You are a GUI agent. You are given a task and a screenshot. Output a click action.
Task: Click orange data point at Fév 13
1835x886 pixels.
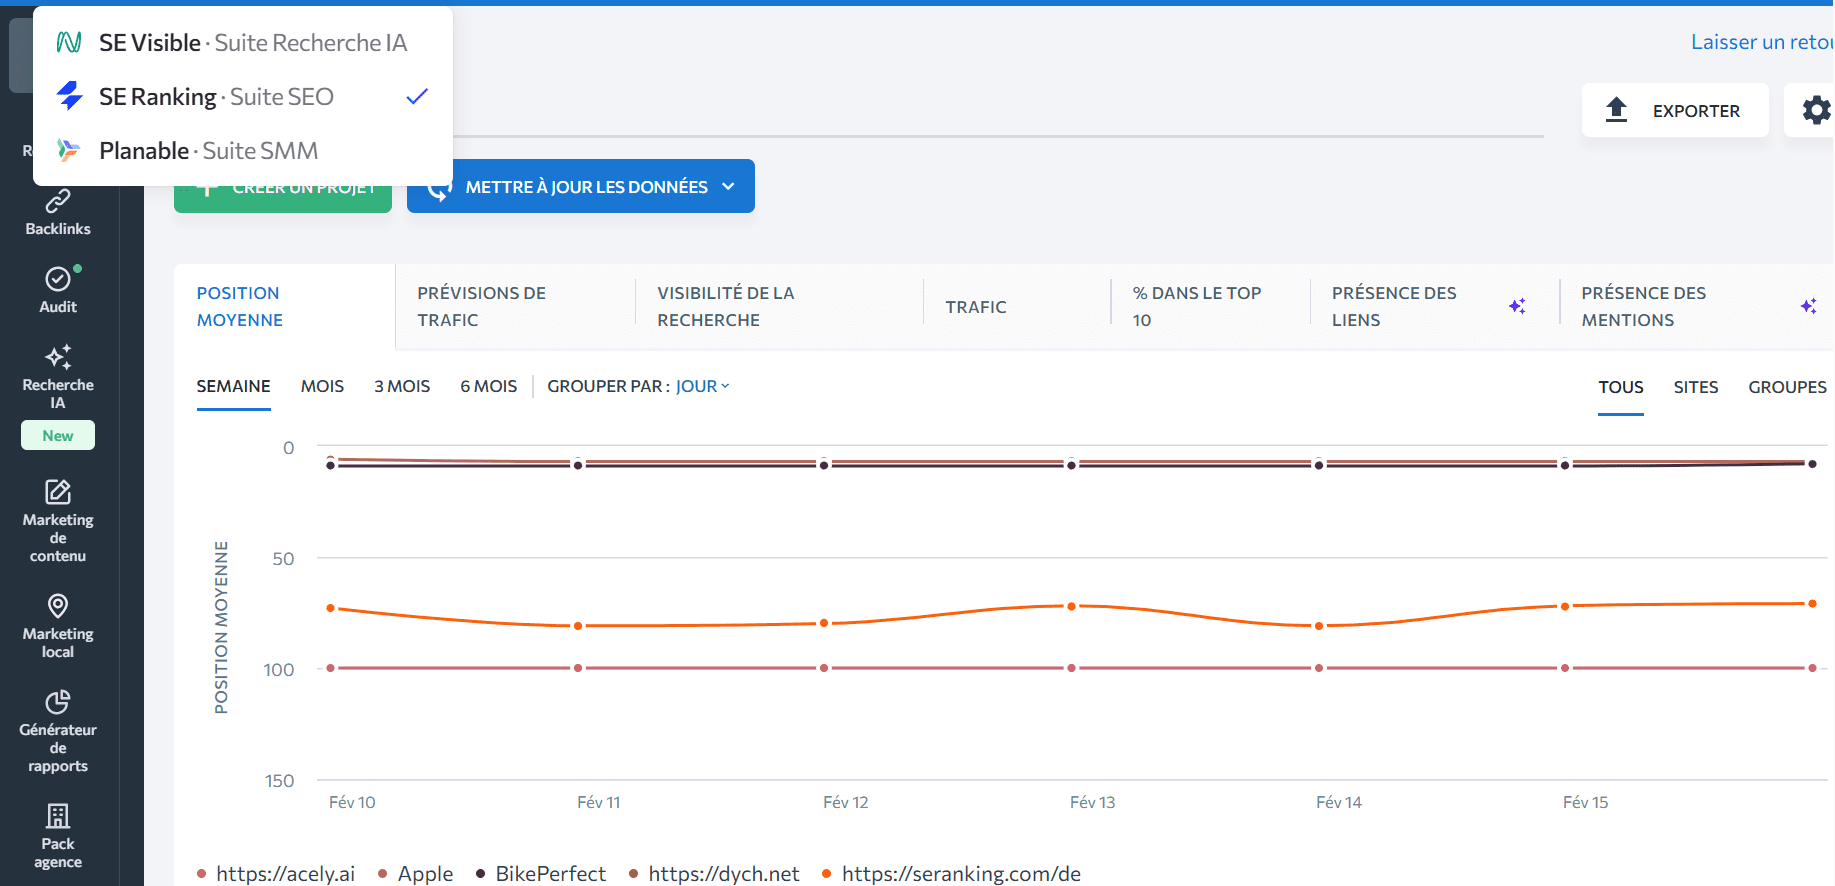point(1071,606)
